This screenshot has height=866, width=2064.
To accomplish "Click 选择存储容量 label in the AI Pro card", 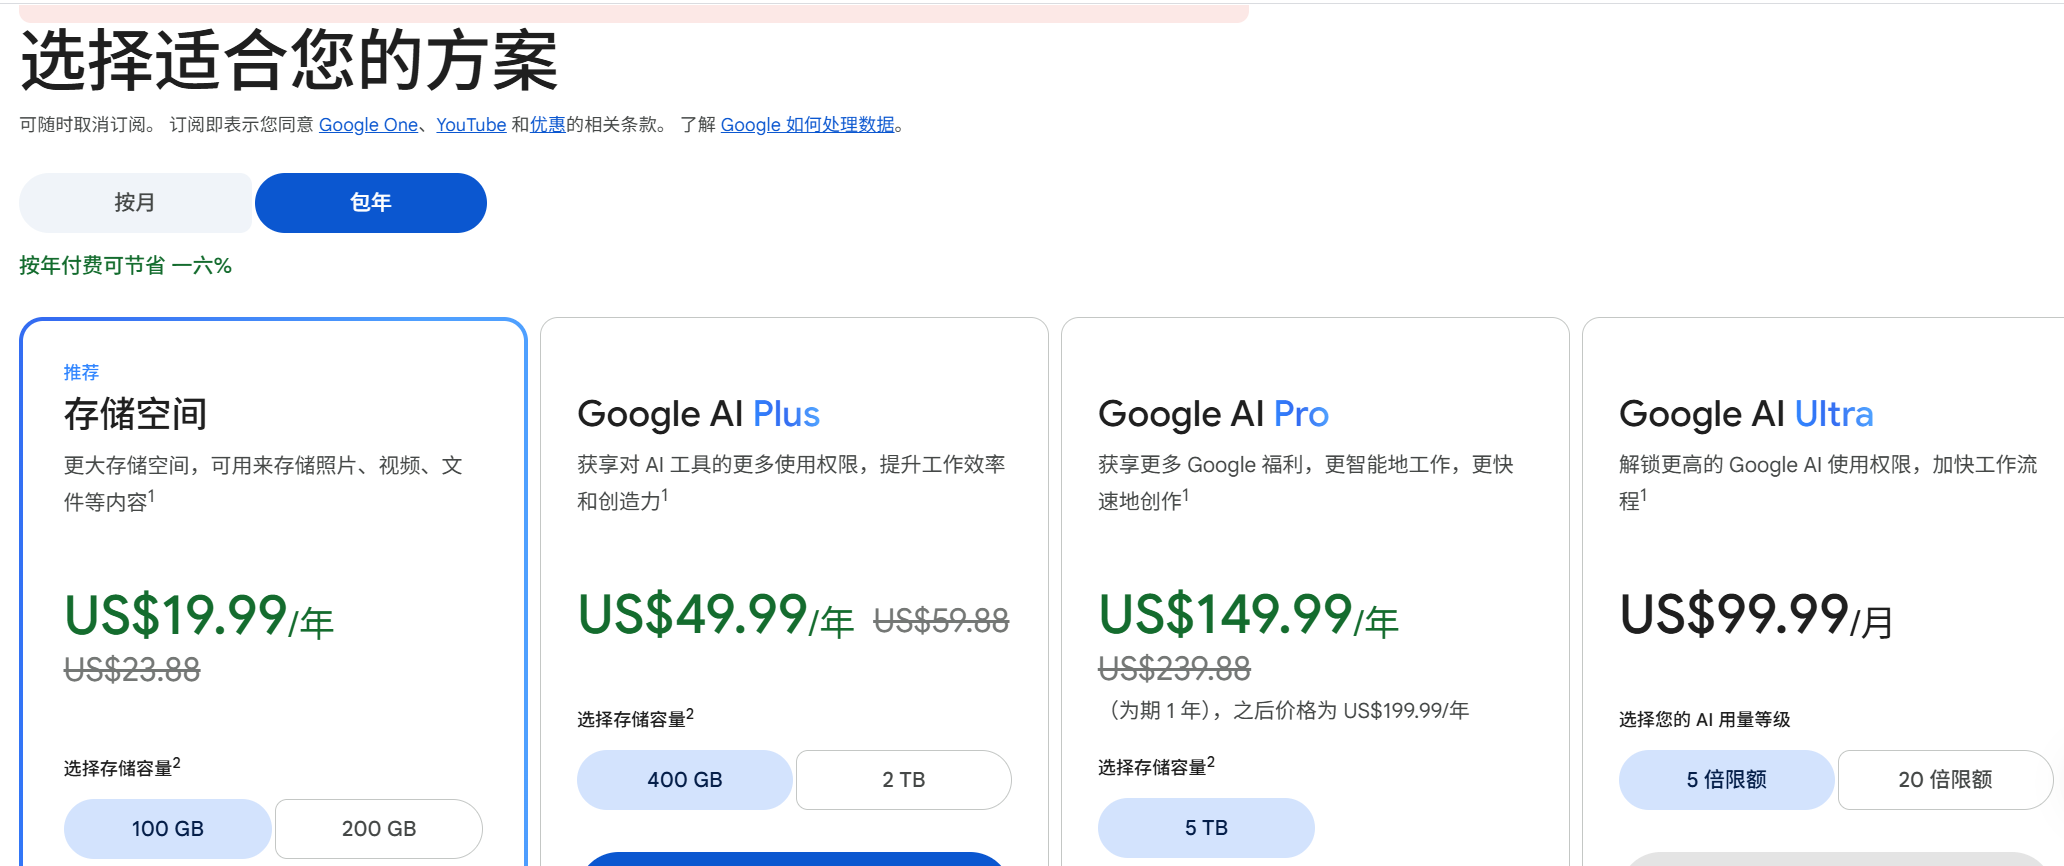I will (1156, 767).
